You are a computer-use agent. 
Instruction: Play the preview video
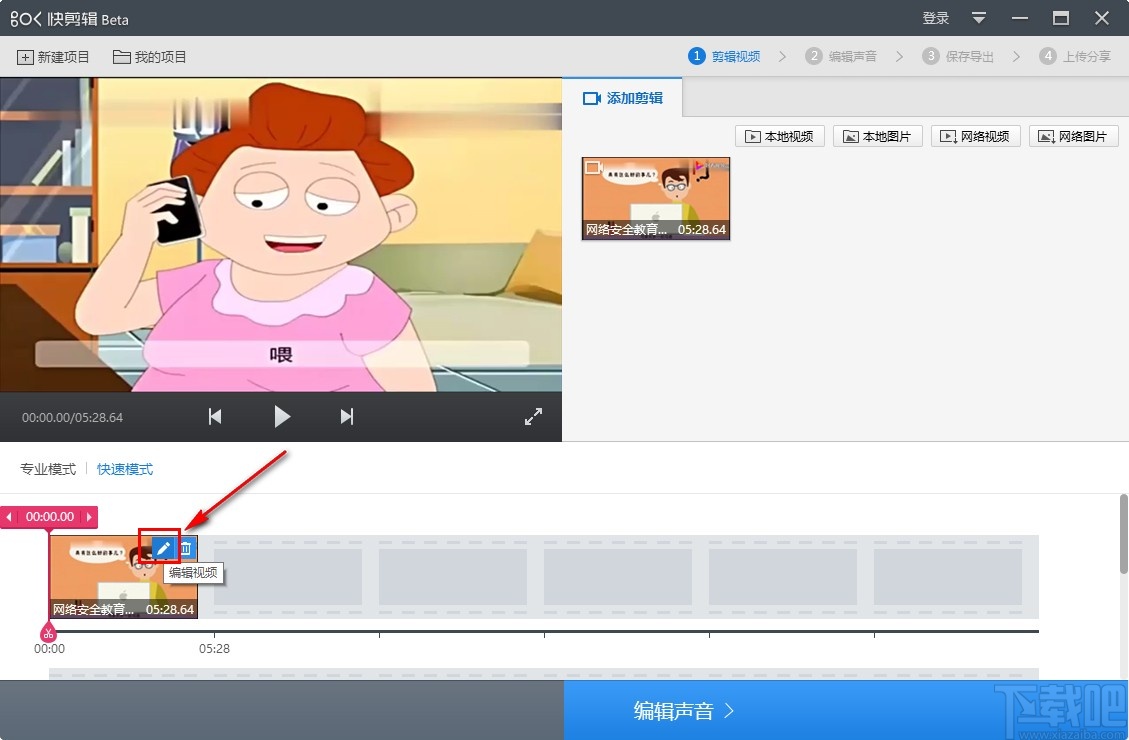pos(282,416)
